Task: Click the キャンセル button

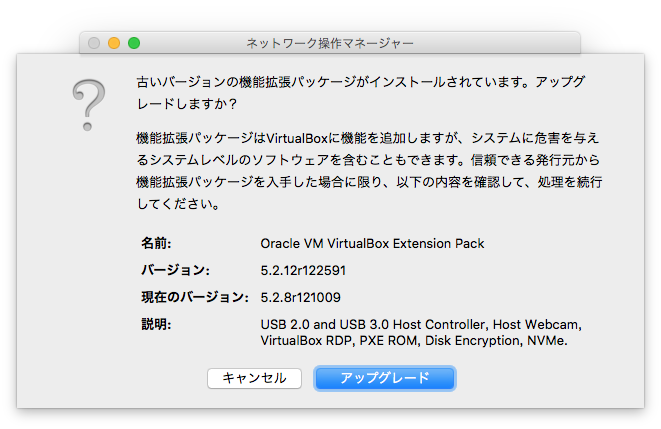Action: point(254,378)
